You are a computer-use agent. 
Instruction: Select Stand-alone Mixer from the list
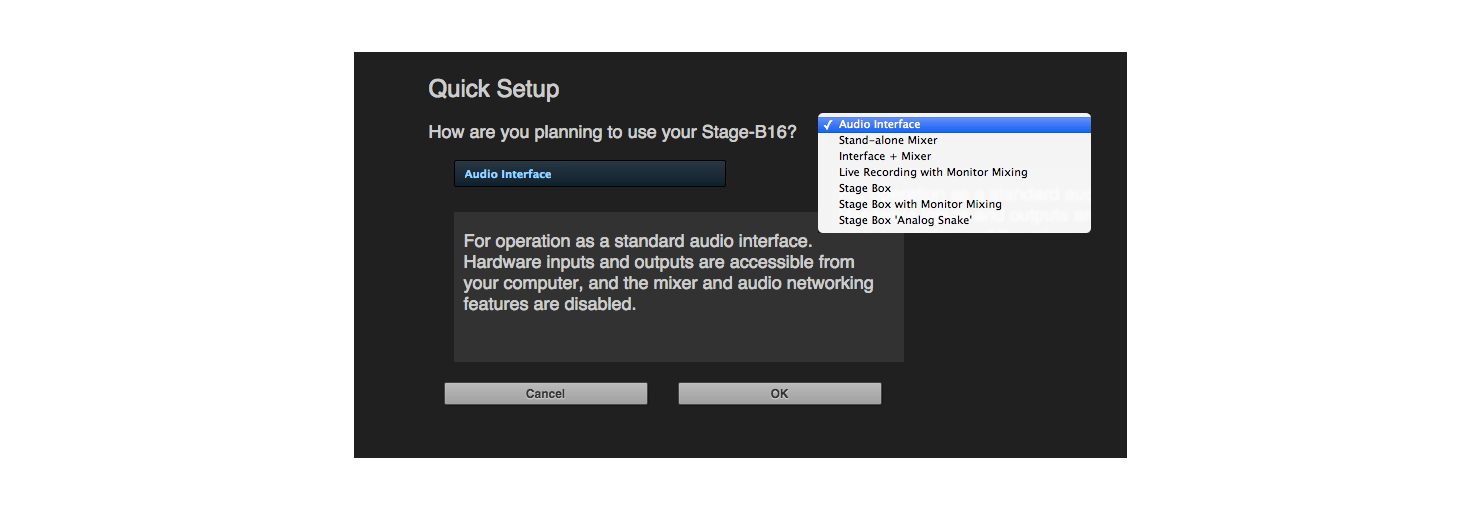888,140
